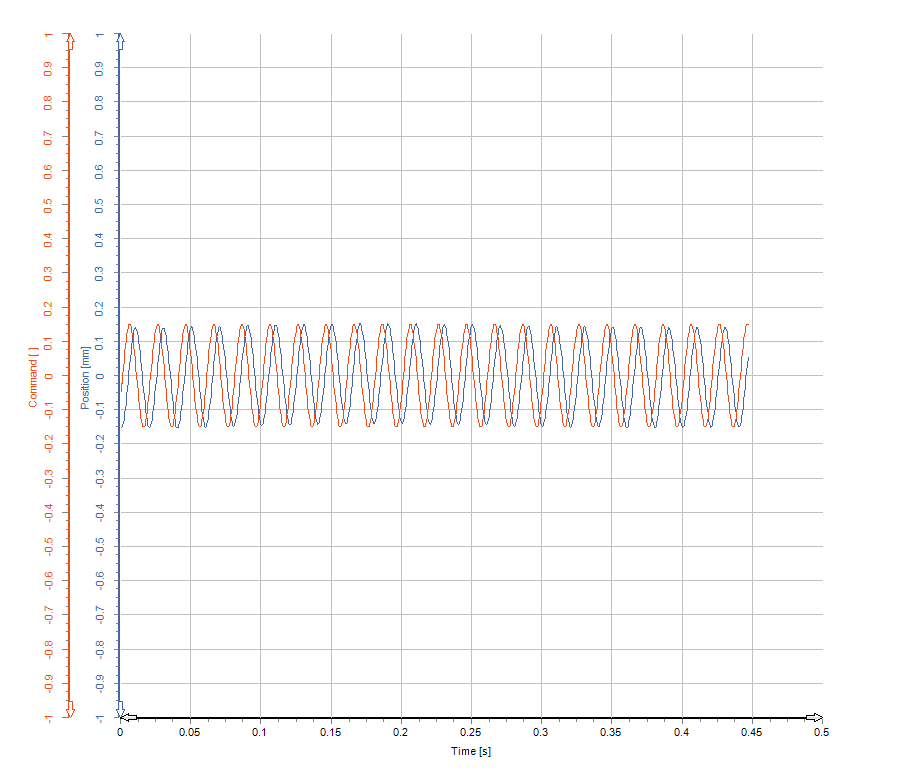Select the Time [s] axis label
Viewport: 912px width, 772px height.
470,751
